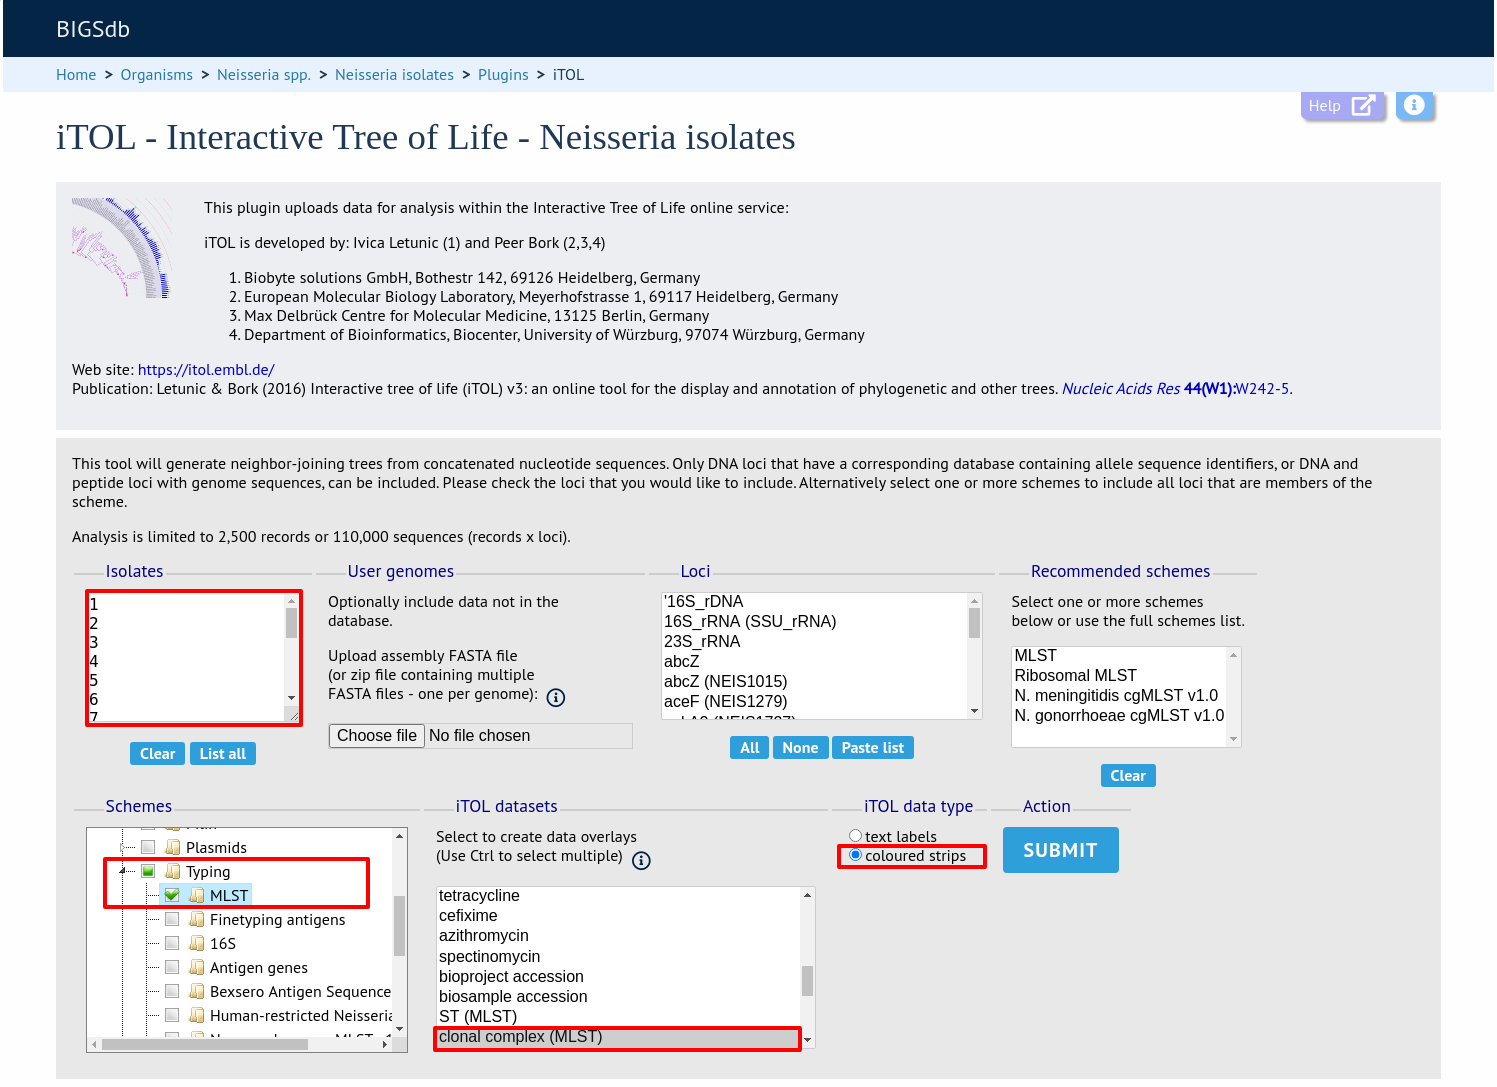
Task: Open Neisseria spp. breadcrumb link
Action: (x=264, y=75)
